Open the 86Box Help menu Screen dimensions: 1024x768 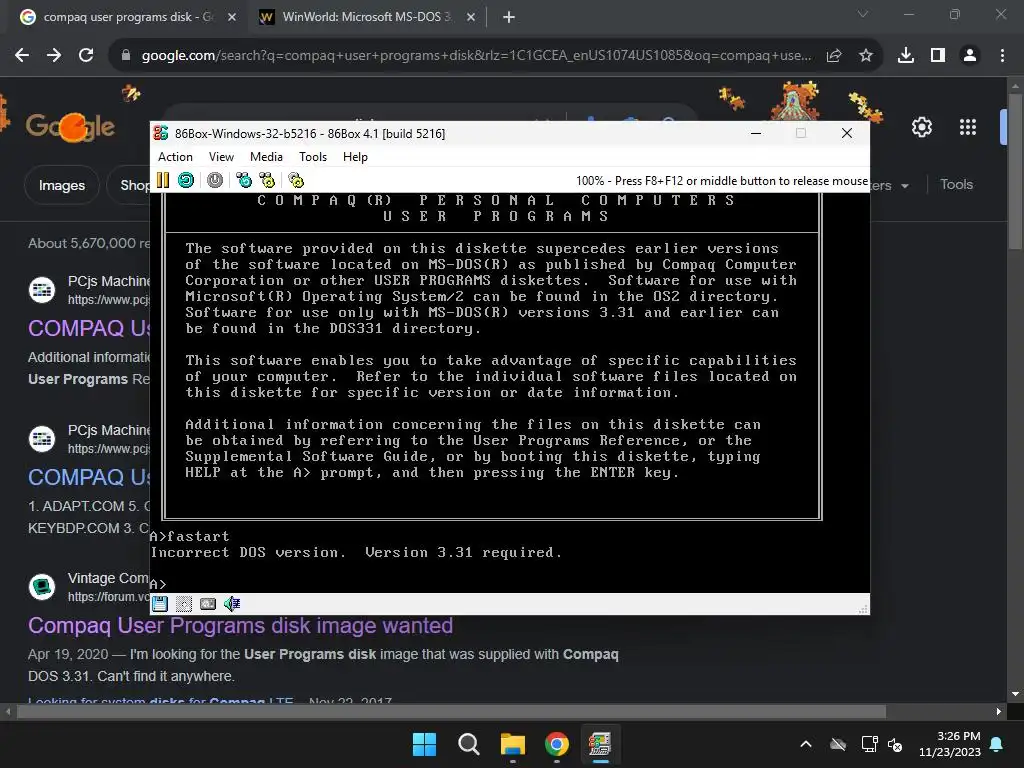click(355, 157)
